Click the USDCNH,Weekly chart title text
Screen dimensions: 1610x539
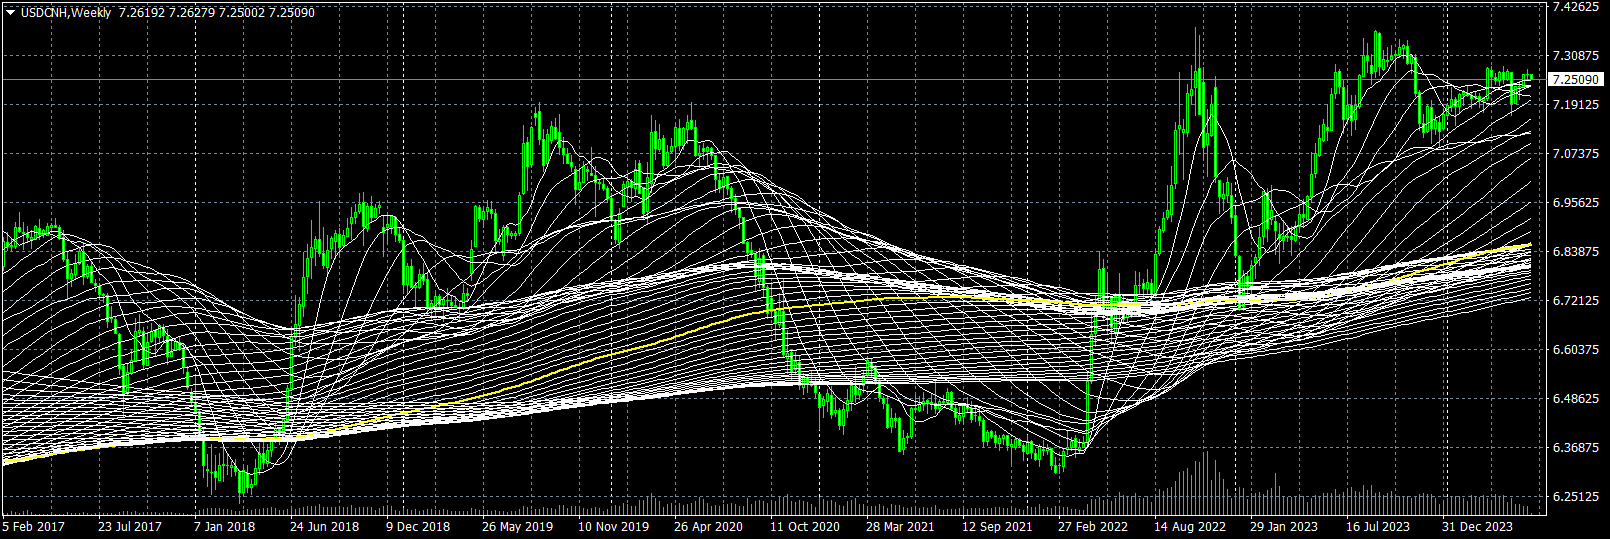tap(65, 13)
